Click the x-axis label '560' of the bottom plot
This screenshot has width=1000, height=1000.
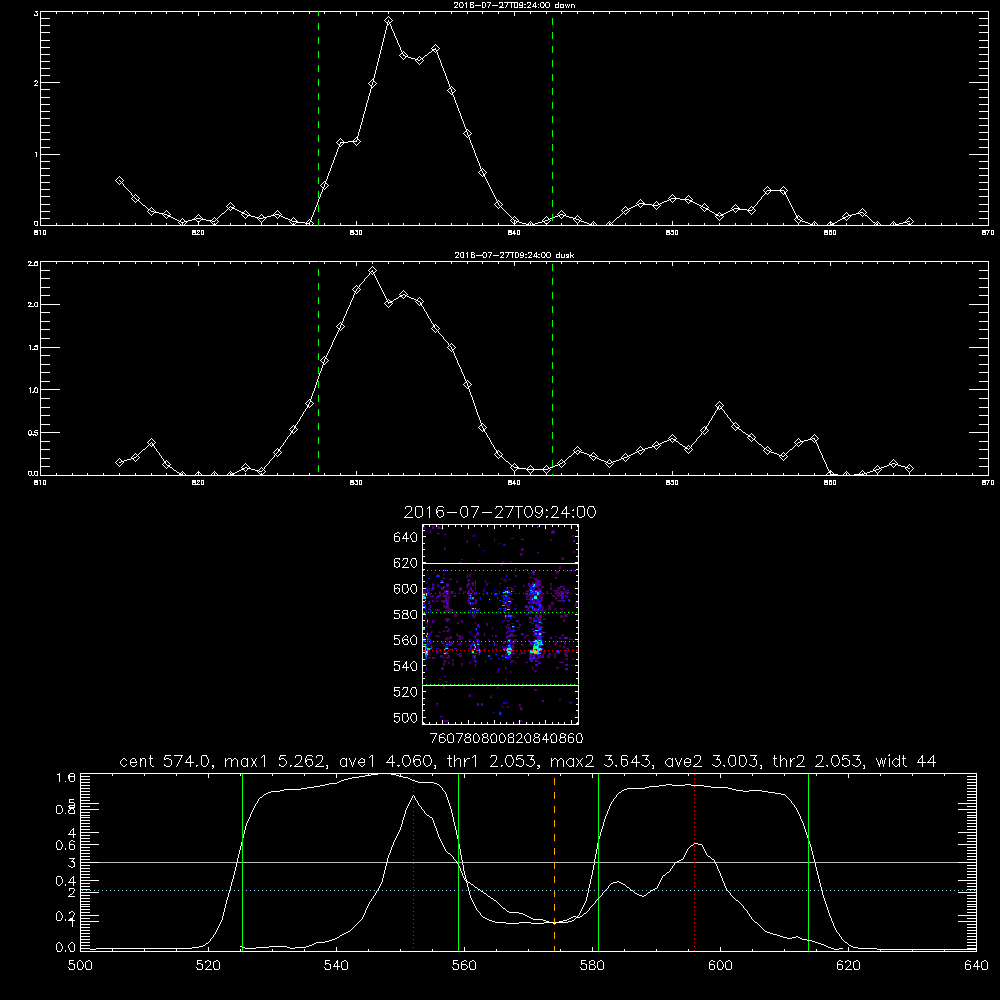(x=464, y=966)
